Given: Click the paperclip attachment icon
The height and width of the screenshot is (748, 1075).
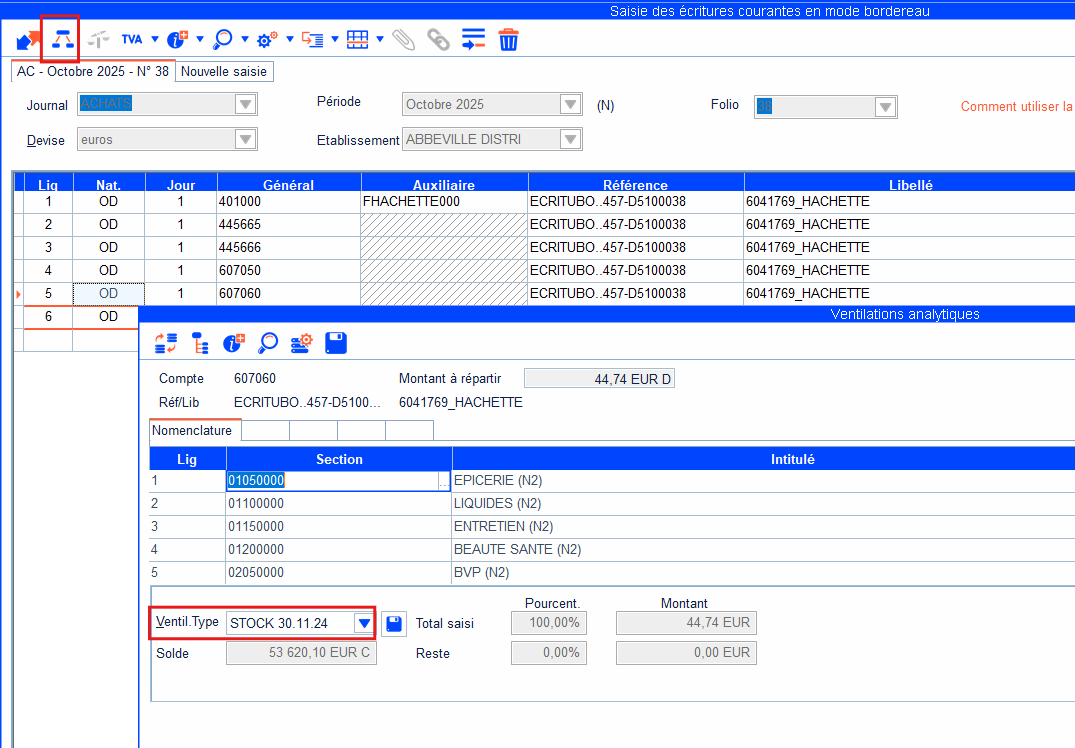Looking at the screenshot, I should (x=403, y=40).
